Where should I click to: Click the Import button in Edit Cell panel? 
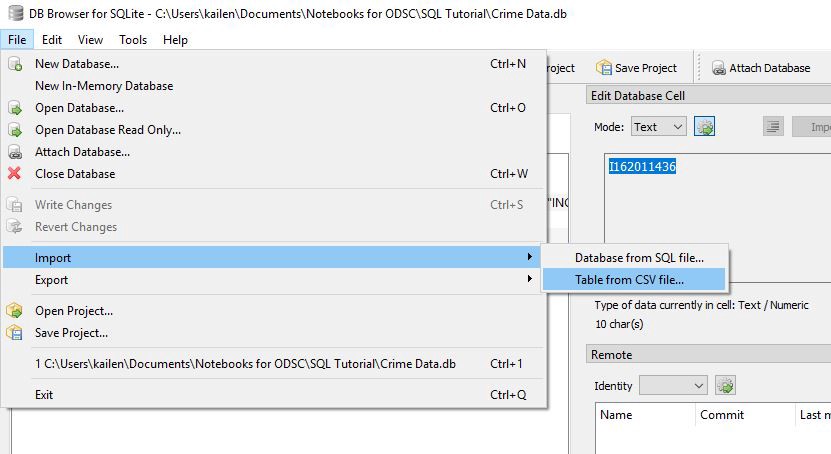pyautogui.click(x=812, y=127)
